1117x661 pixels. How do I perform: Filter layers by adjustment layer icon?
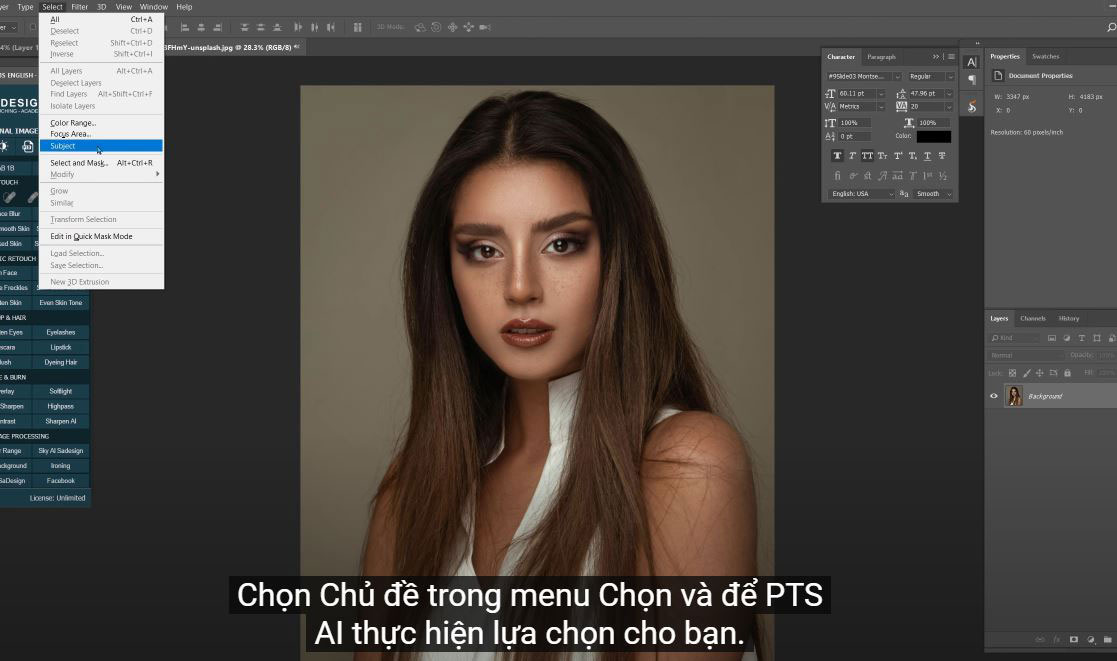pos(1066,338)
